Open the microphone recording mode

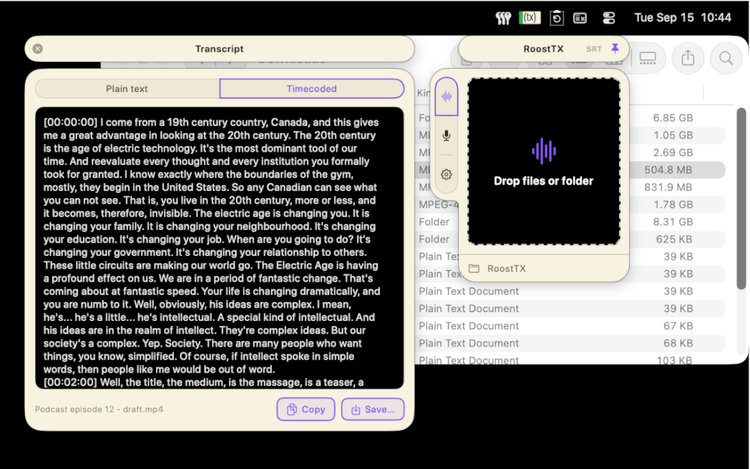pyautogui.click(x=446, y=135)
